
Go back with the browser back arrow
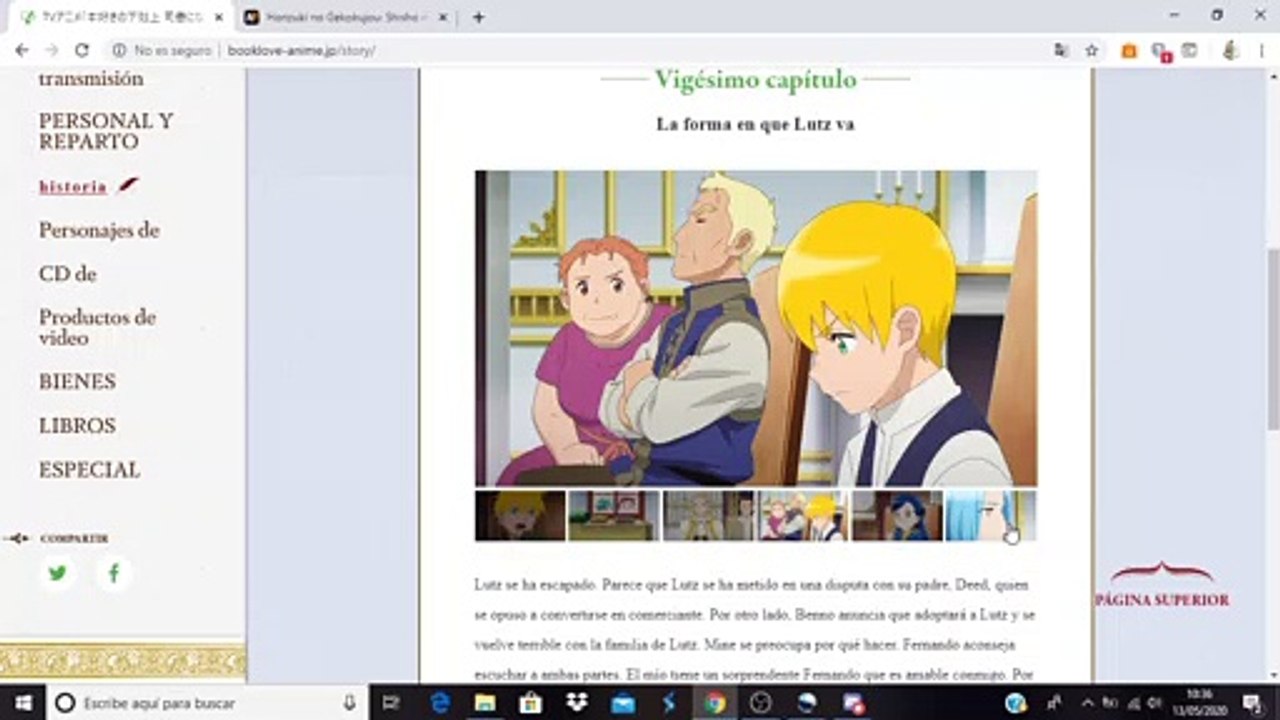point(22,50)
